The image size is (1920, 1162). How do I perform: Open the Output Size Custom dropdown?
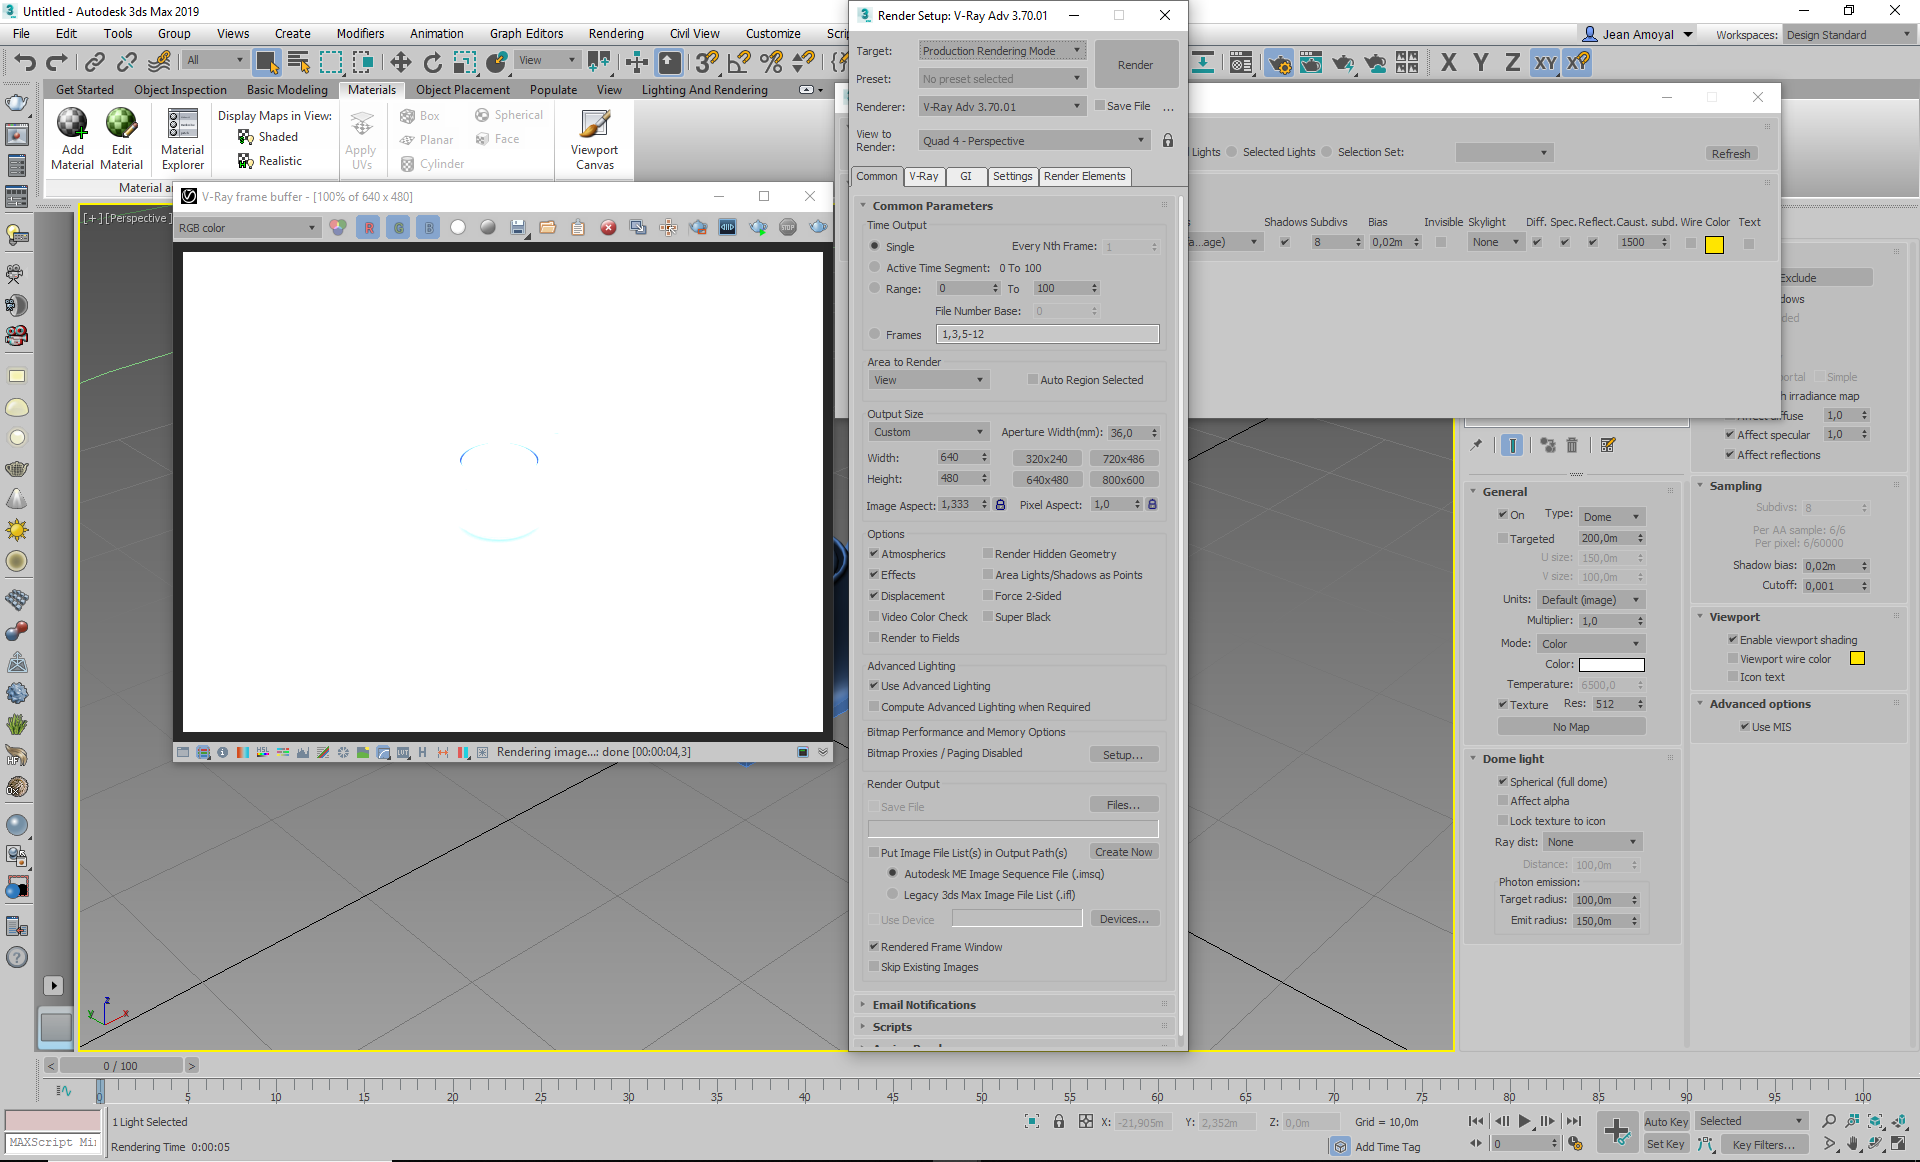pos(928,432)
